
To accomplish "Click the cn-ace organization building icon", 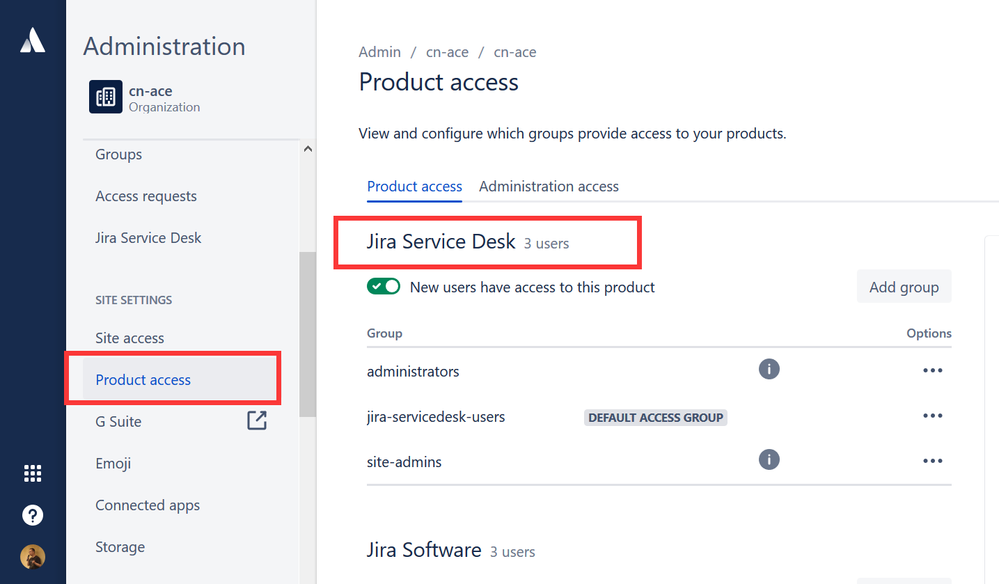I will point(106,97).
